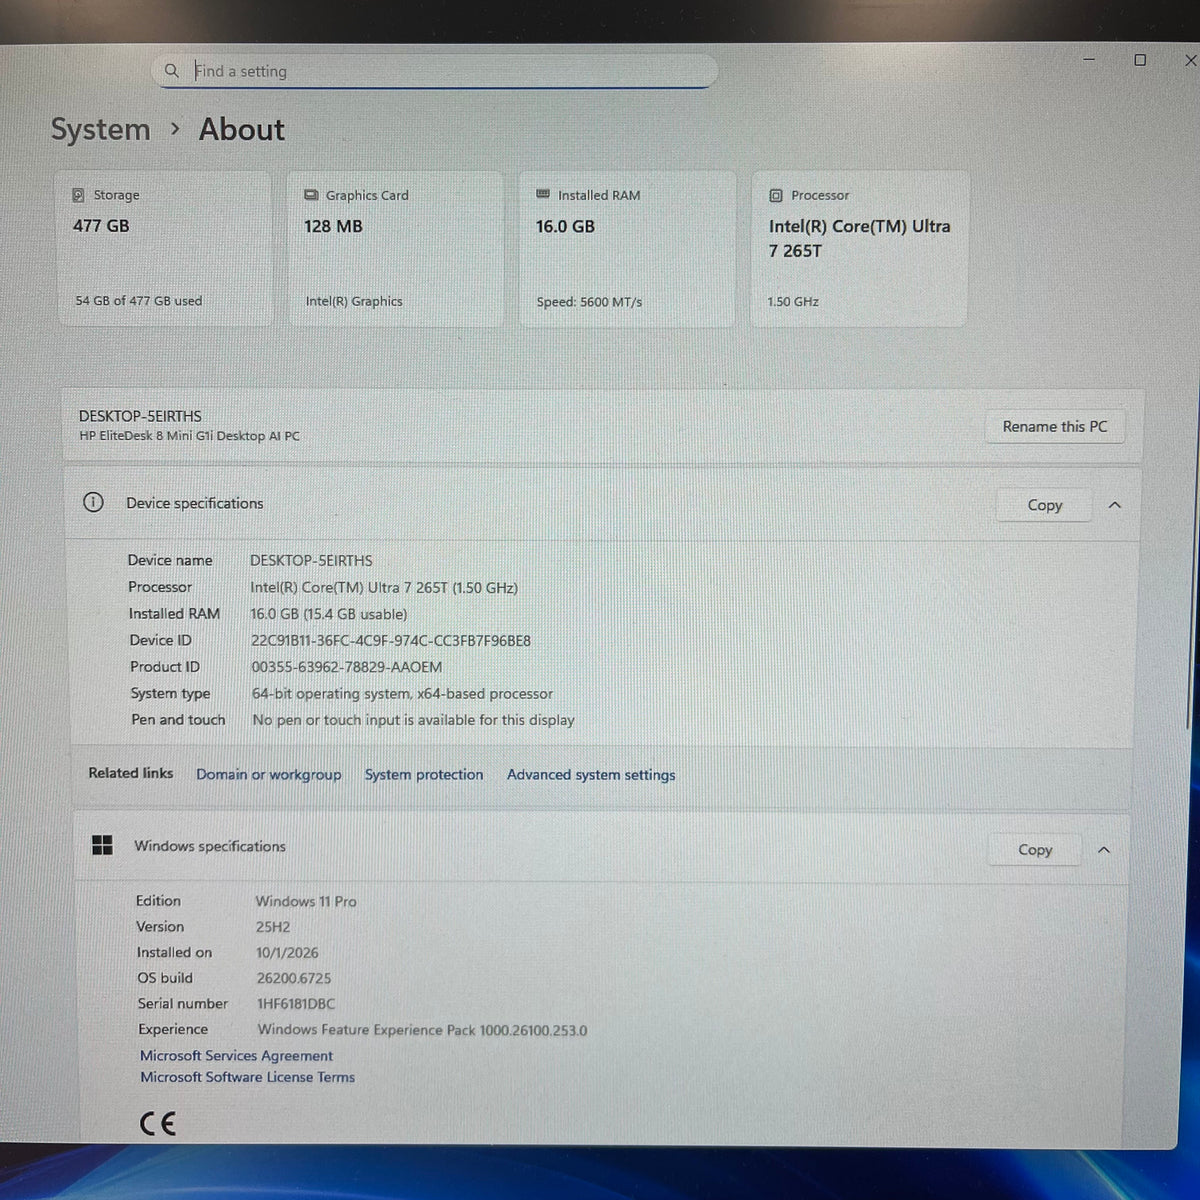
Task: Click the Version value 25H2
Action: pos(273,927)
